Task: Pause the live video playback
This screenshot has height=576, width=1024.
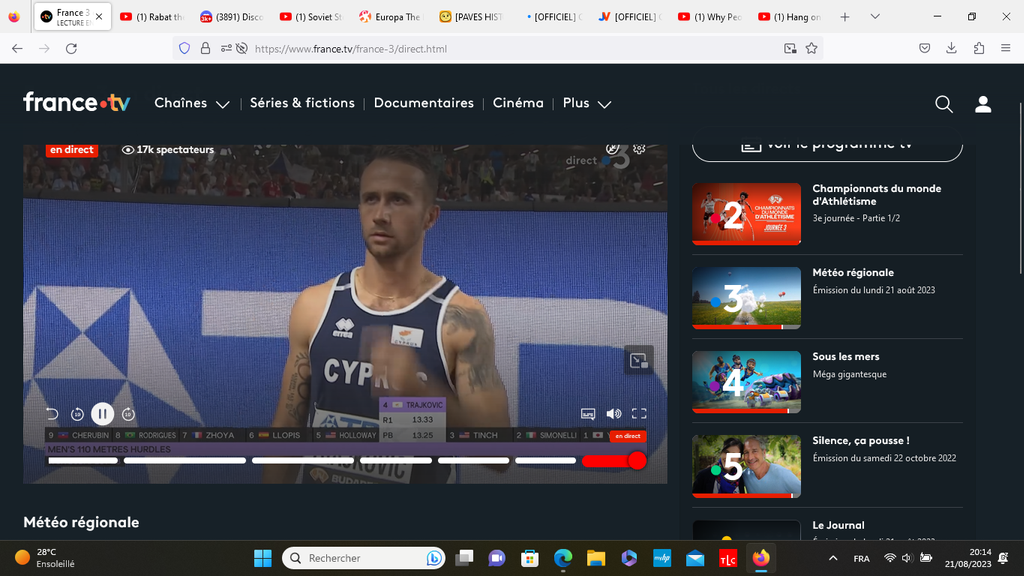Action: pyautogui.click(x=103, y=413)
